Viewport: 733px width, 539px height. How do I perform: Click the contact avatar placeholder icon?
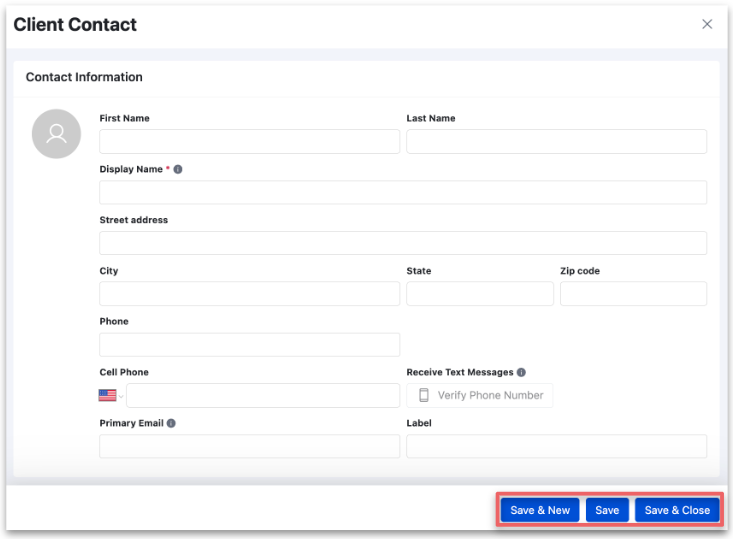(57, 134)
